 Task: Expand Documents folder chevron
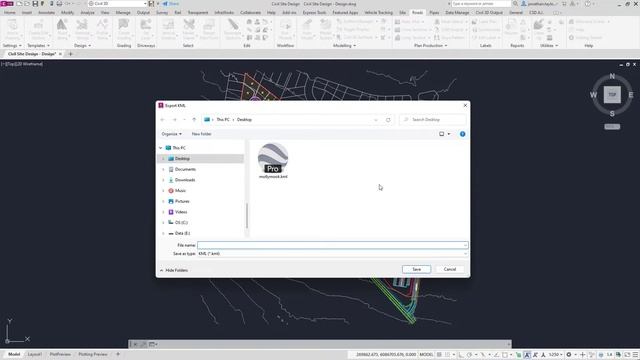tap(163, 169)
